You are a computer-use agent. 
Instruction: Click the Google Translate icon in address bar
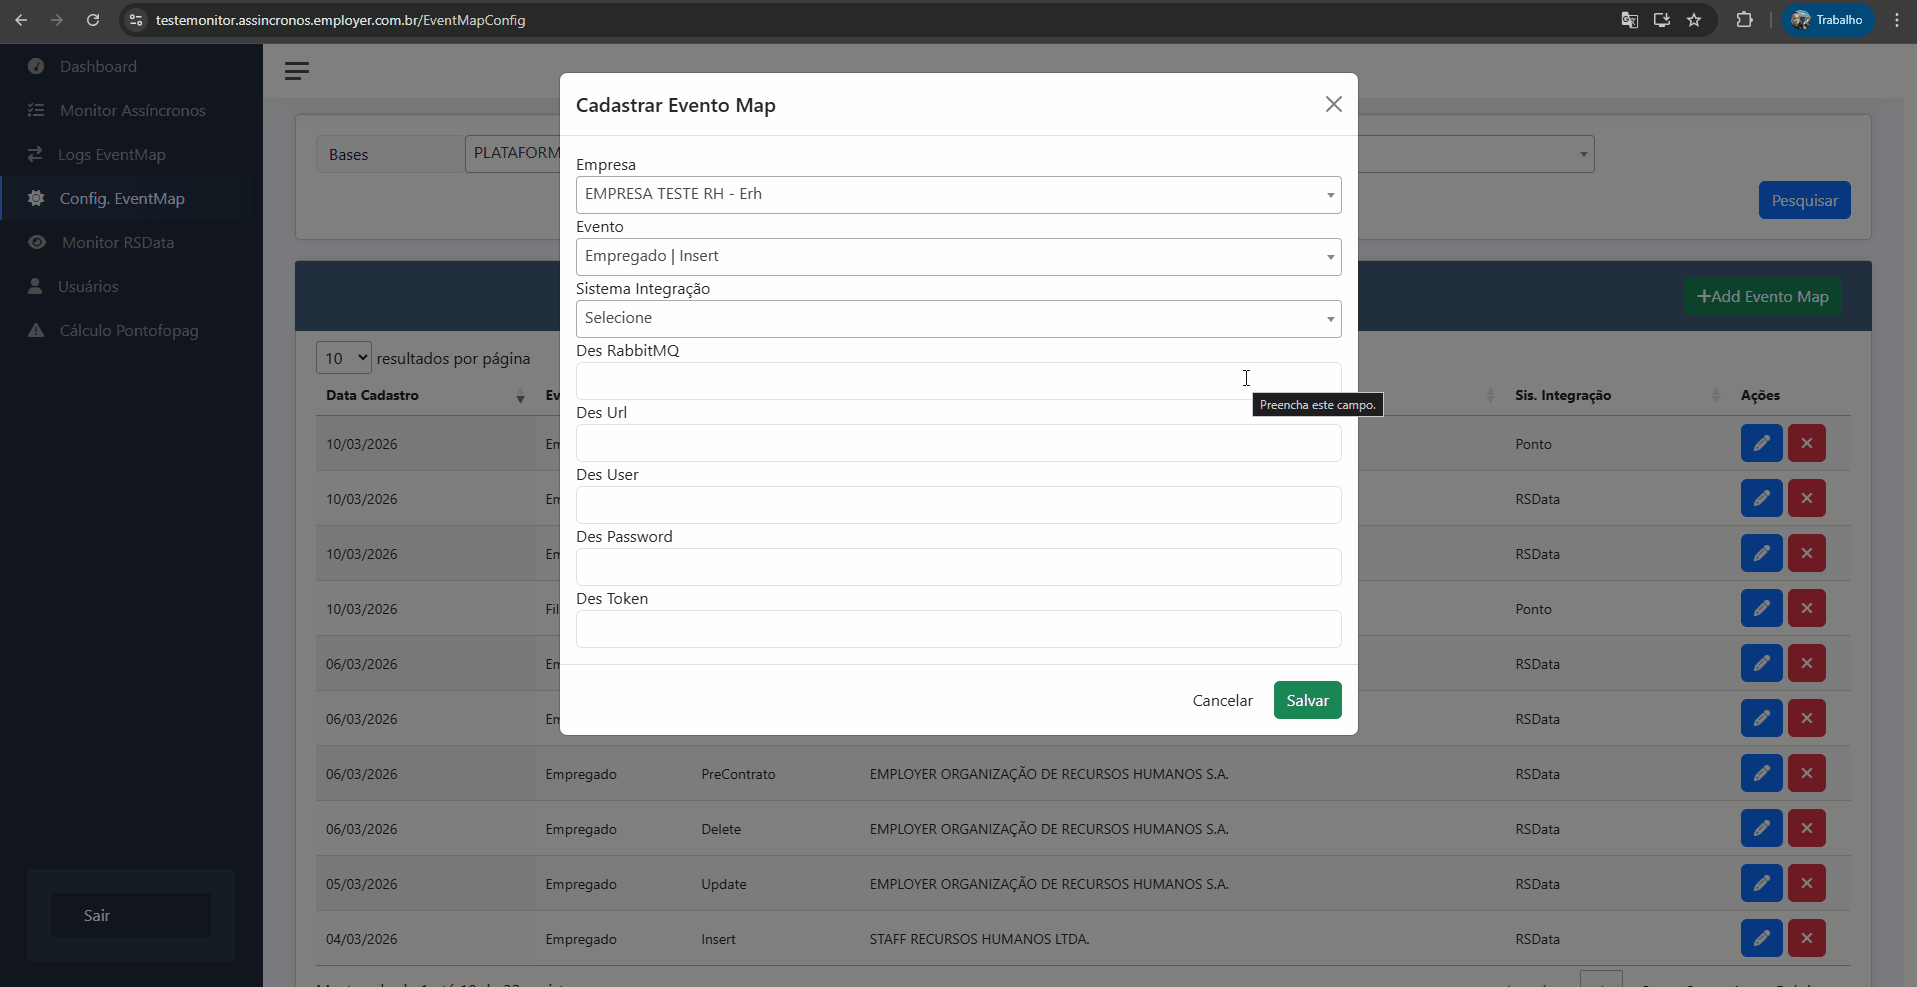[1629, 20]
